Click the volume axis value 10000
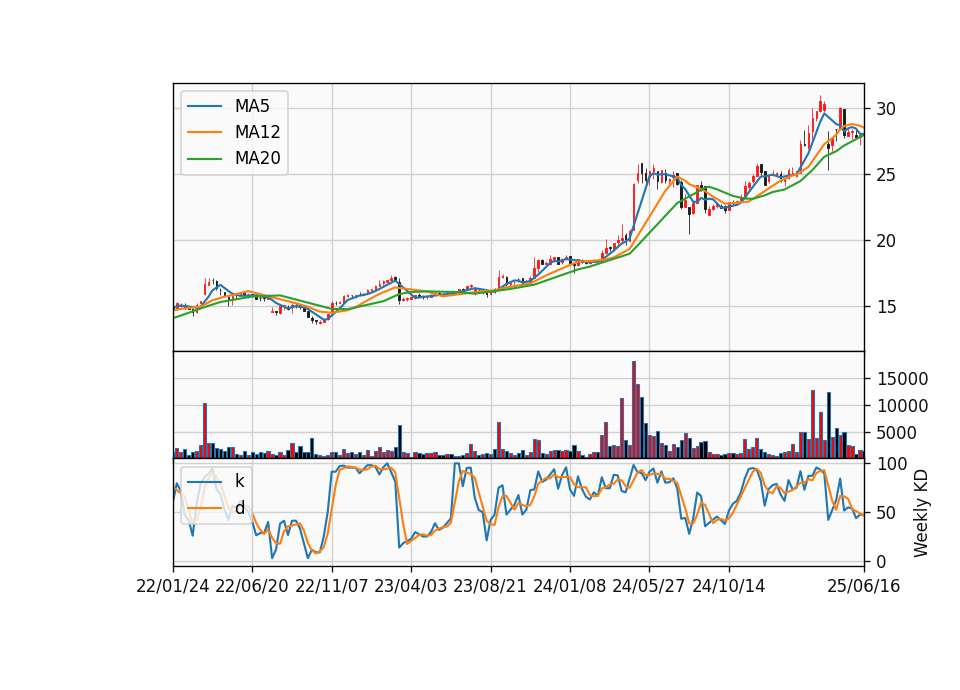 pos(902,406)
